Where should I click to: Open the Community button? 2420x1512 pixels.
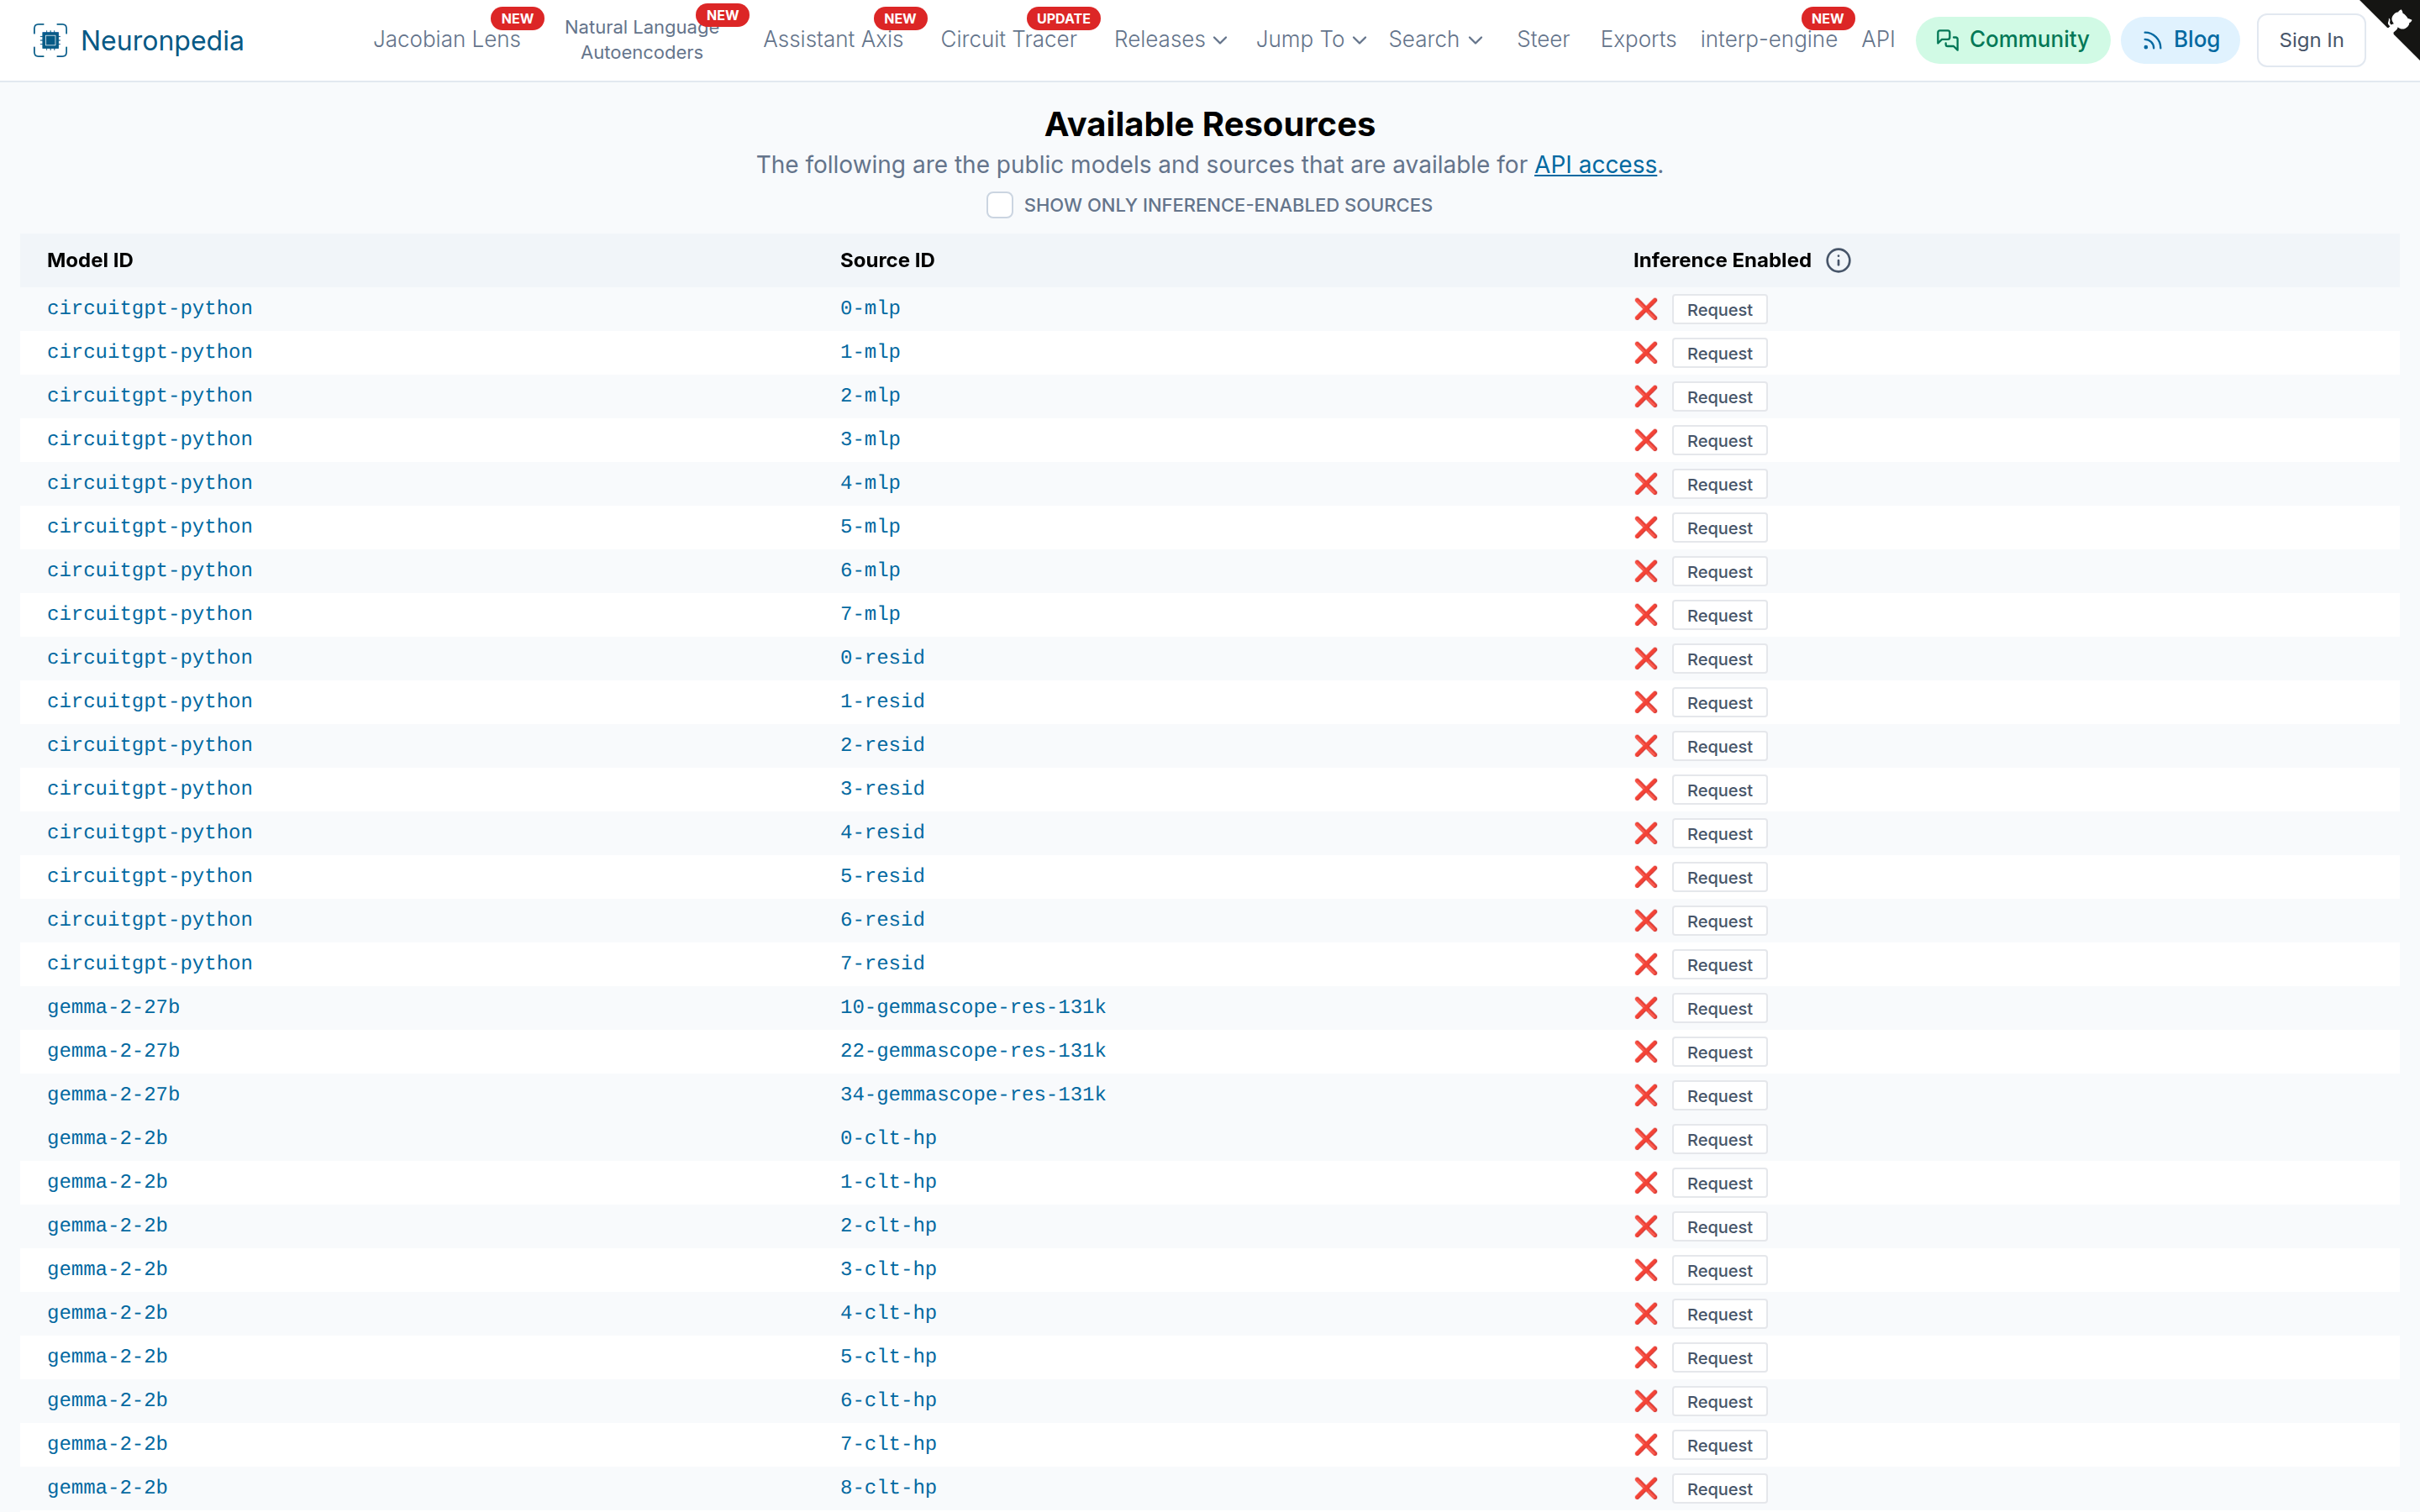[2012, 40]
